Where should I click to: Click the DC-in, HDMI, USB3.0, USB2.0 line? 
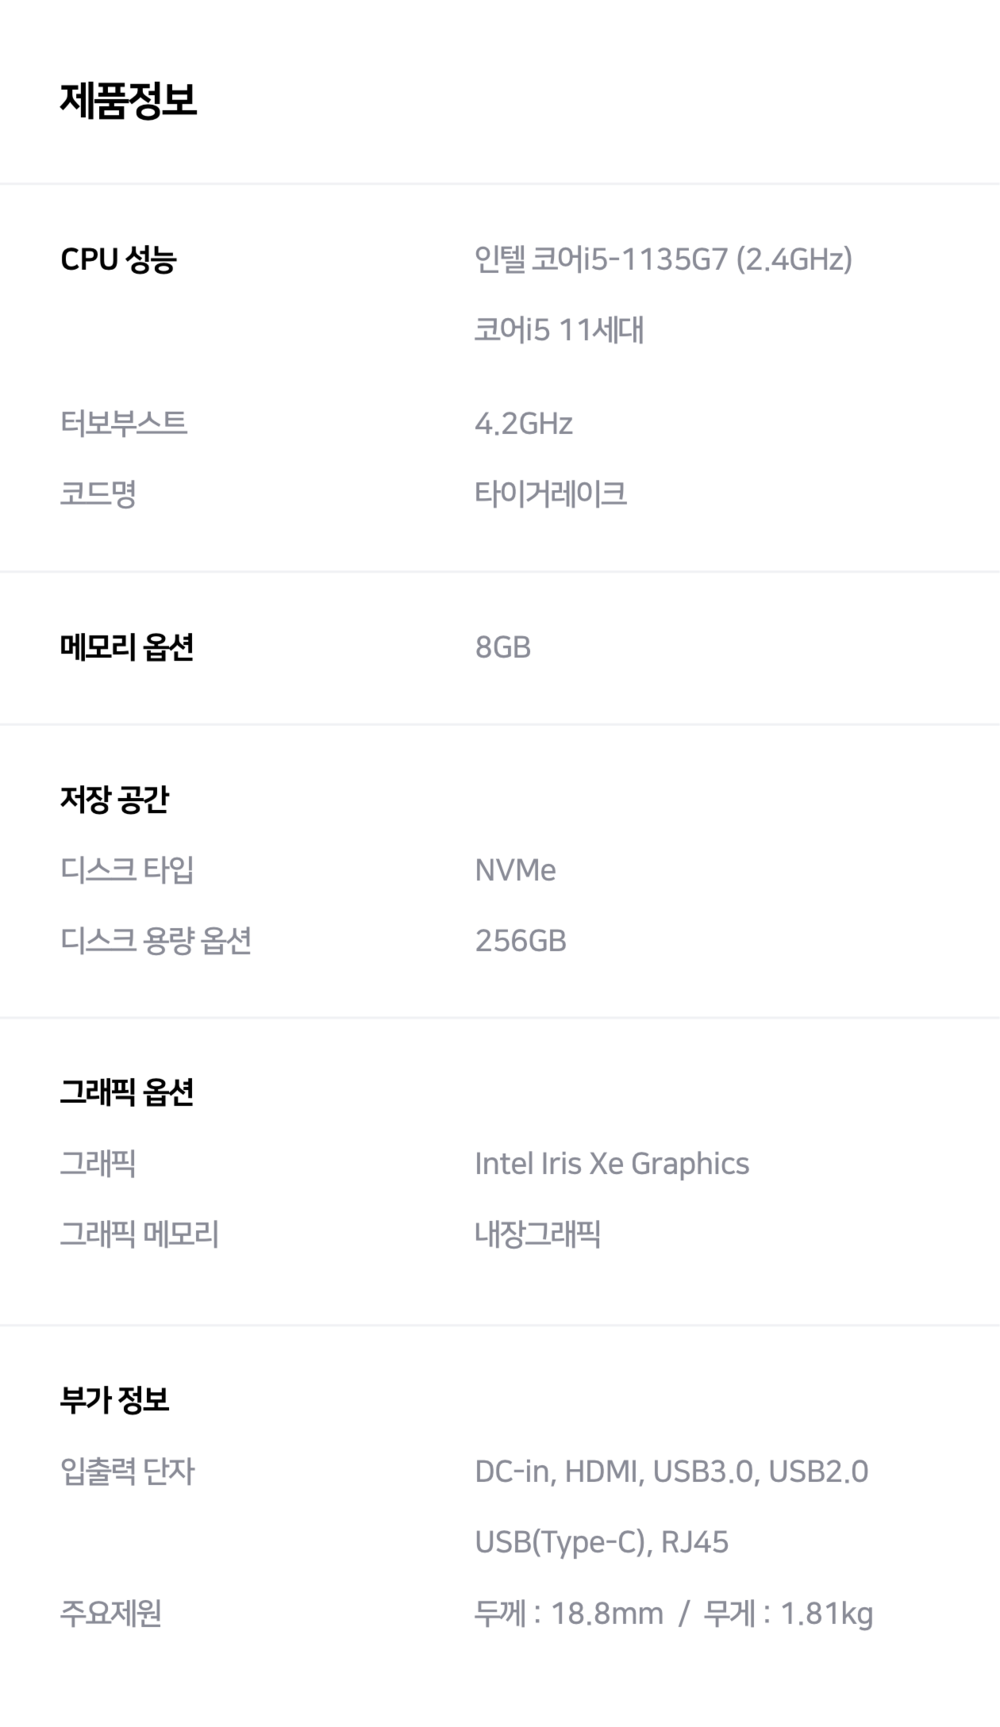tap(671, 1471)
